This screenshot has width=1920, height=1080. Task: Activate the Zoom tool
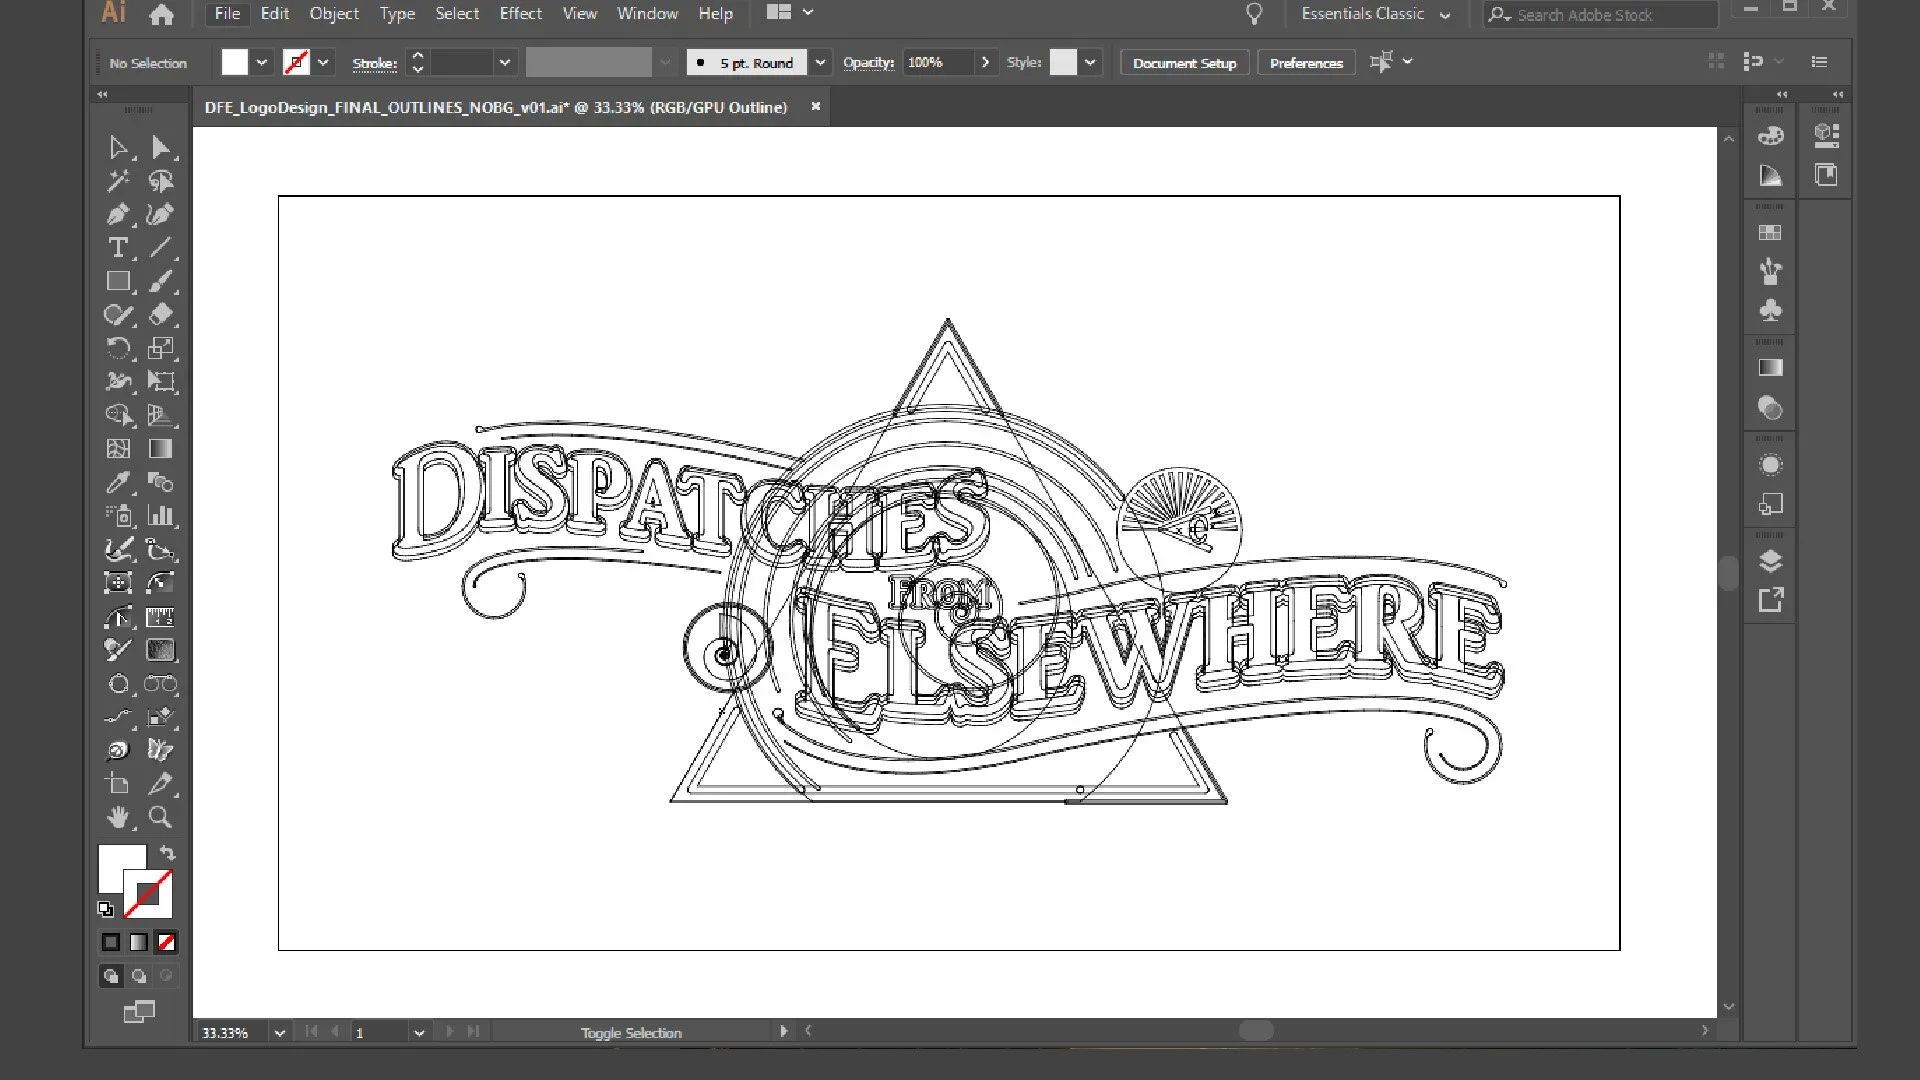tap(159, 817)
